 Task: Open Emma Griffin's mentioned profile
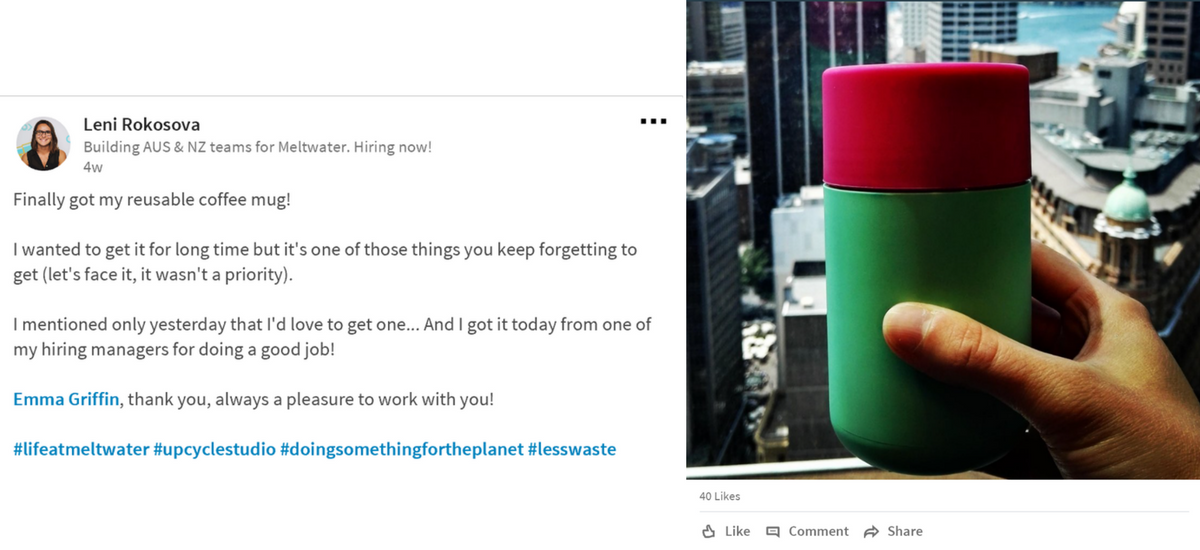tap(67, 399)
